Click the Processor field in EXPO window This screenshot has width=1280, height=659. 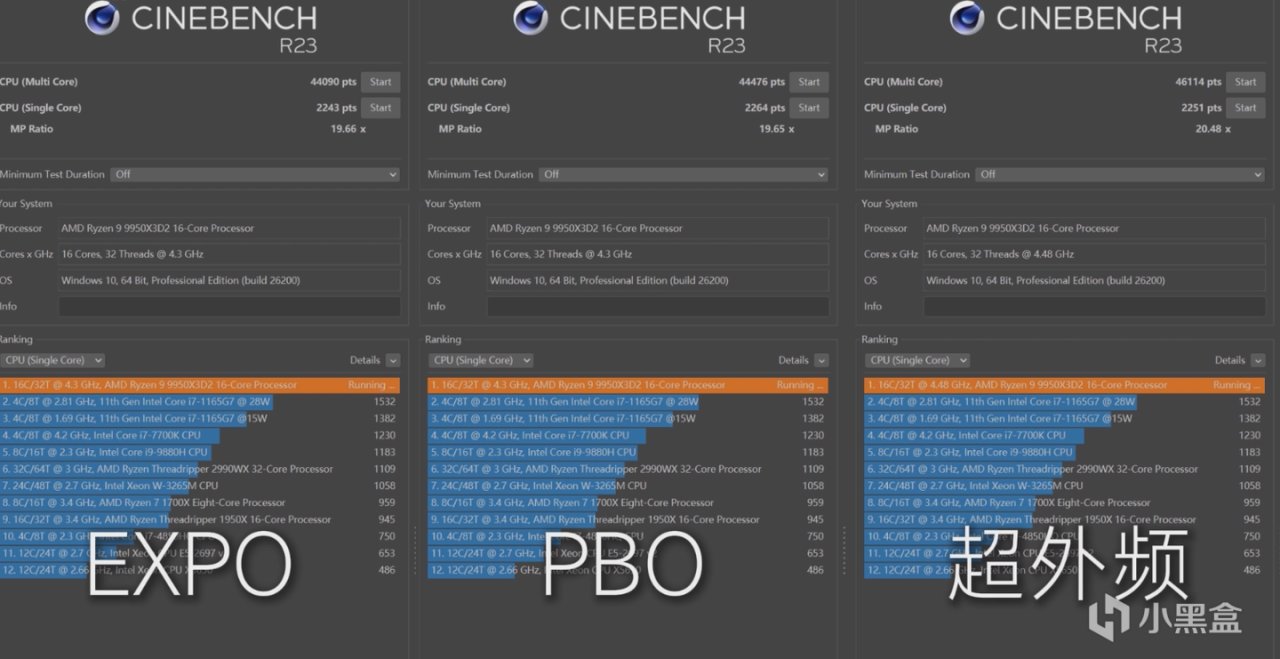(229, 228)
